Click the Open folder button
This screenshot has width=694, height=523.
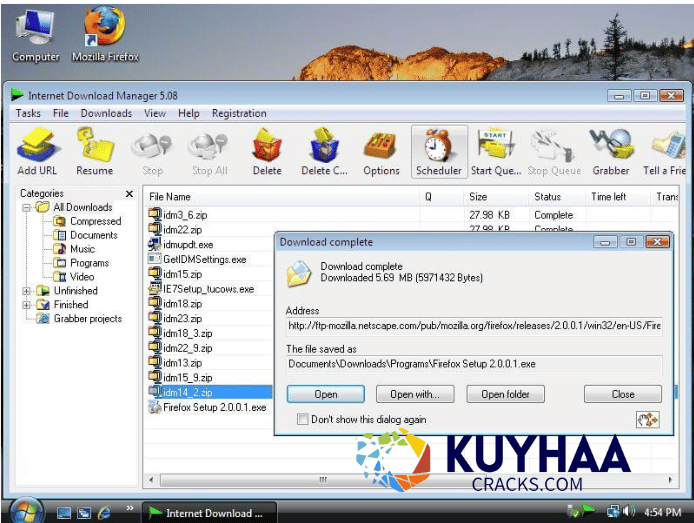505,394
